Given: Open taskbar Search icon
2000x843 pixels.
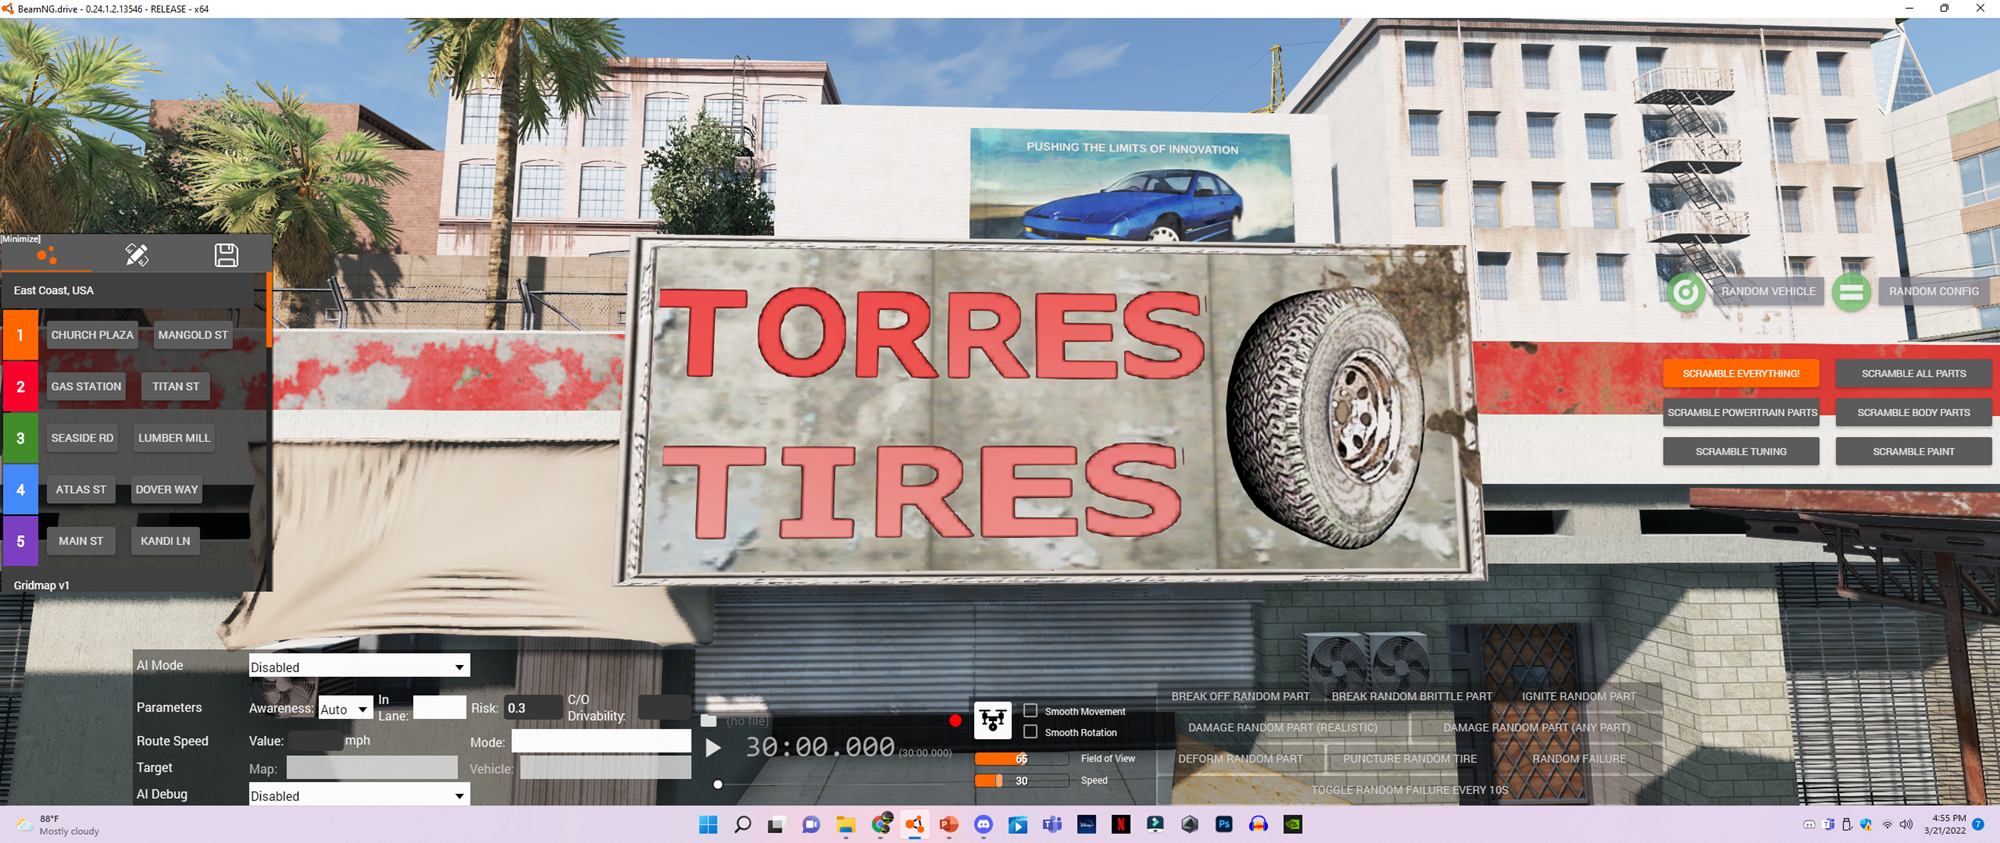Looking at the screenshot, I should pos(742,825).
